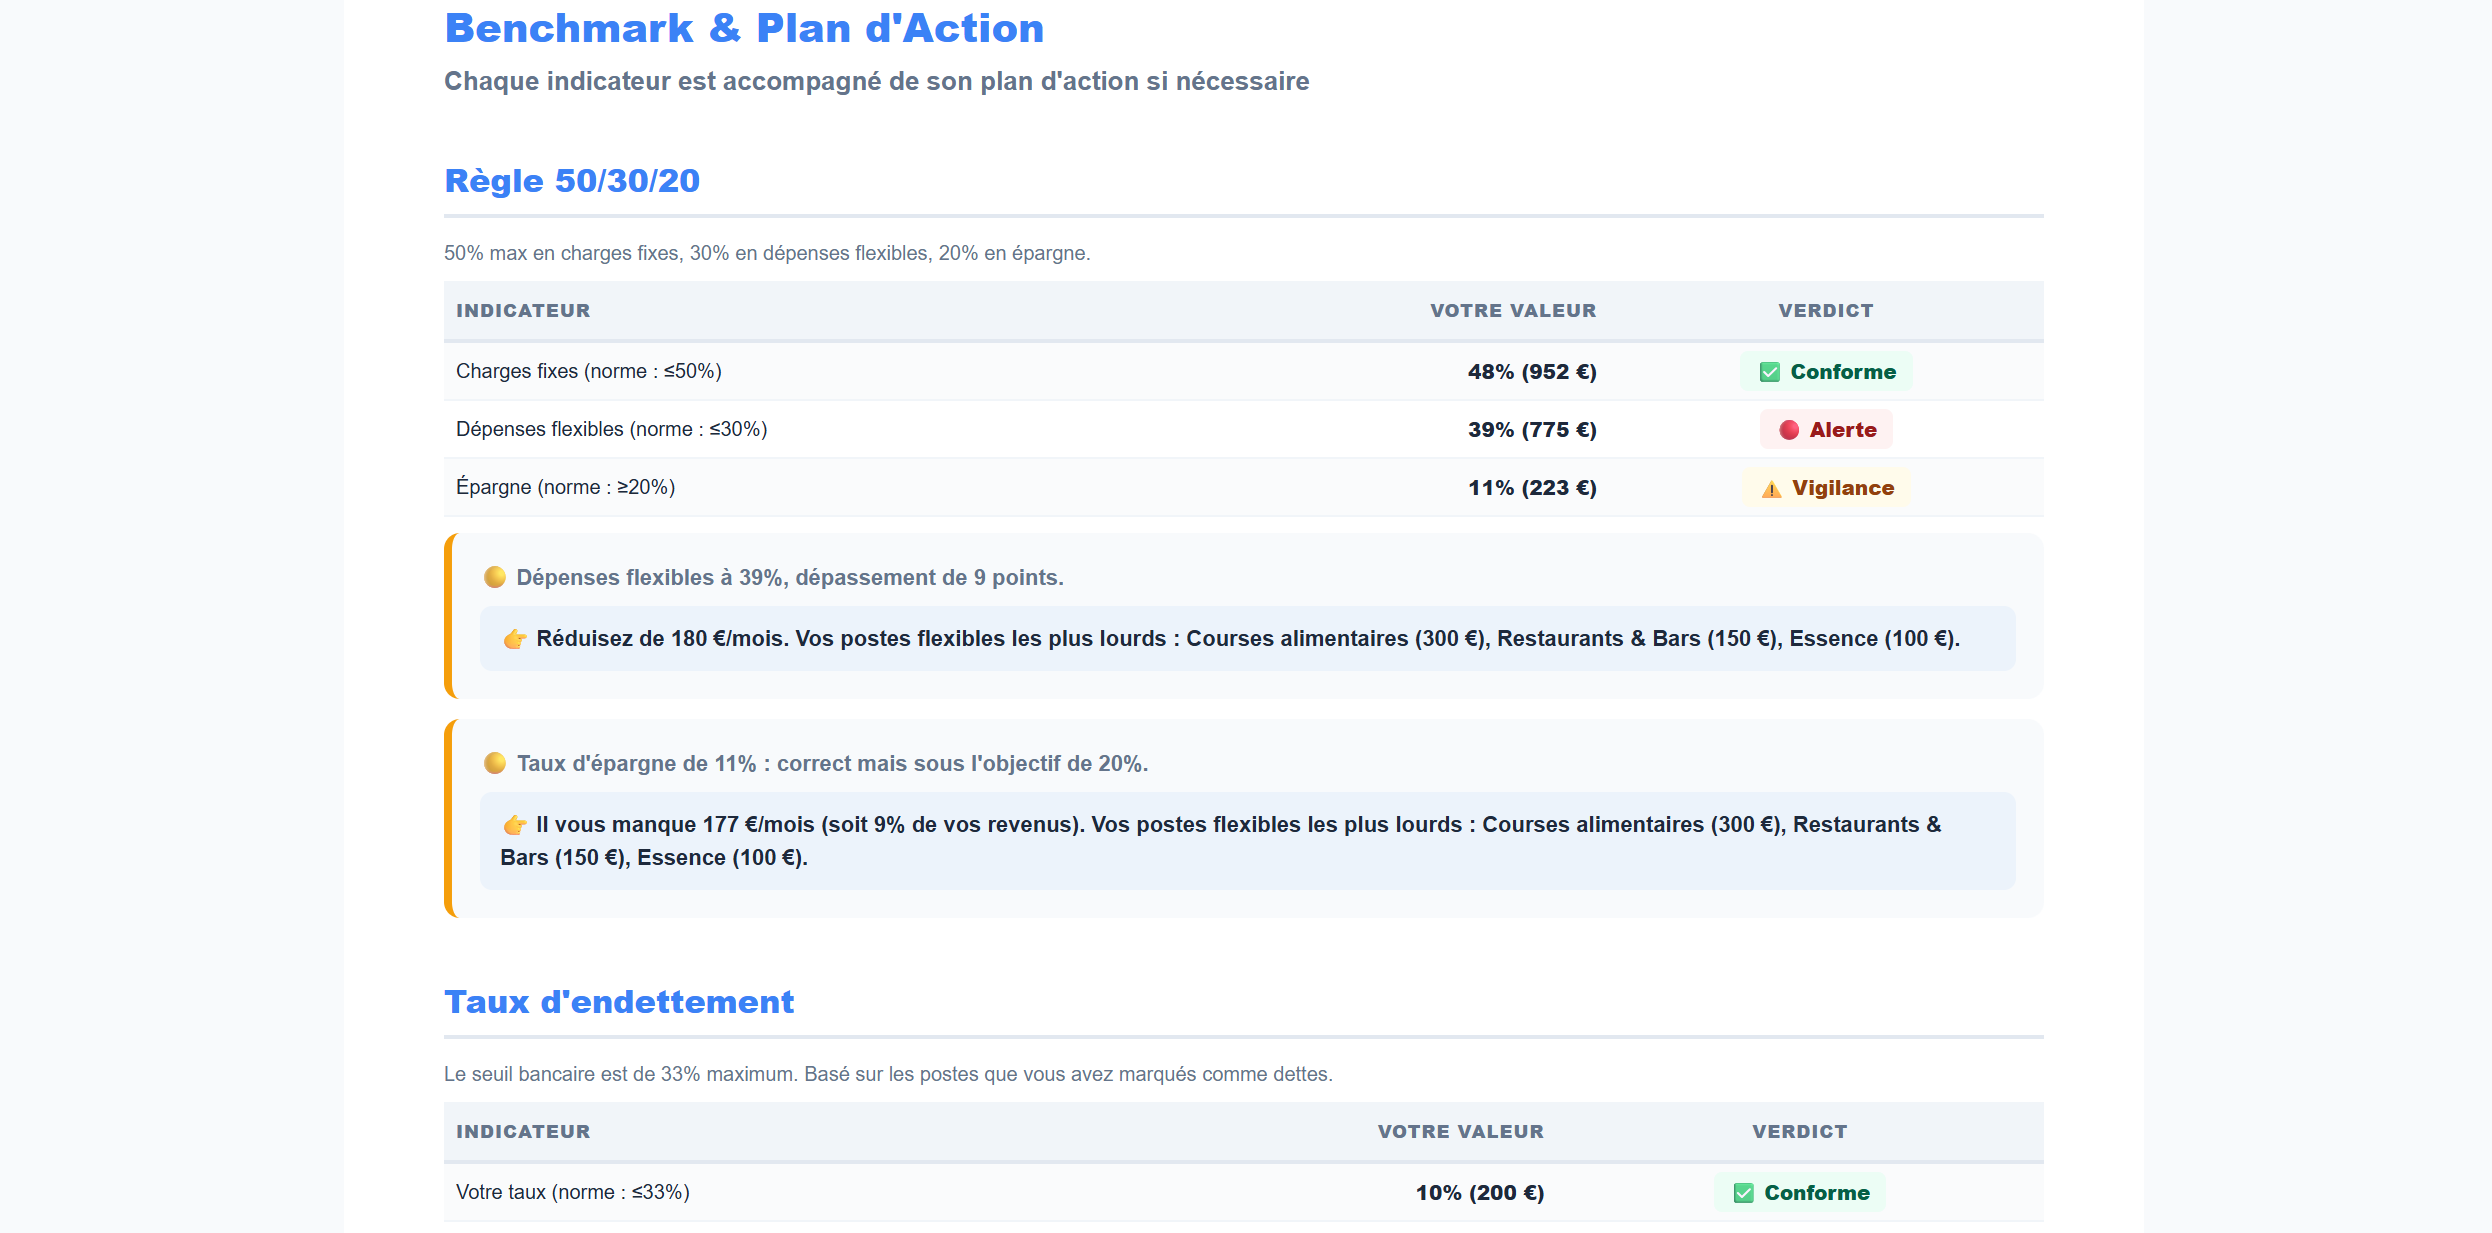Click the green checkmark icon beside Charges fixes Conforme
Image resolution: width=2492 pixels, height=1233 pixels.
pos(1769,372)
